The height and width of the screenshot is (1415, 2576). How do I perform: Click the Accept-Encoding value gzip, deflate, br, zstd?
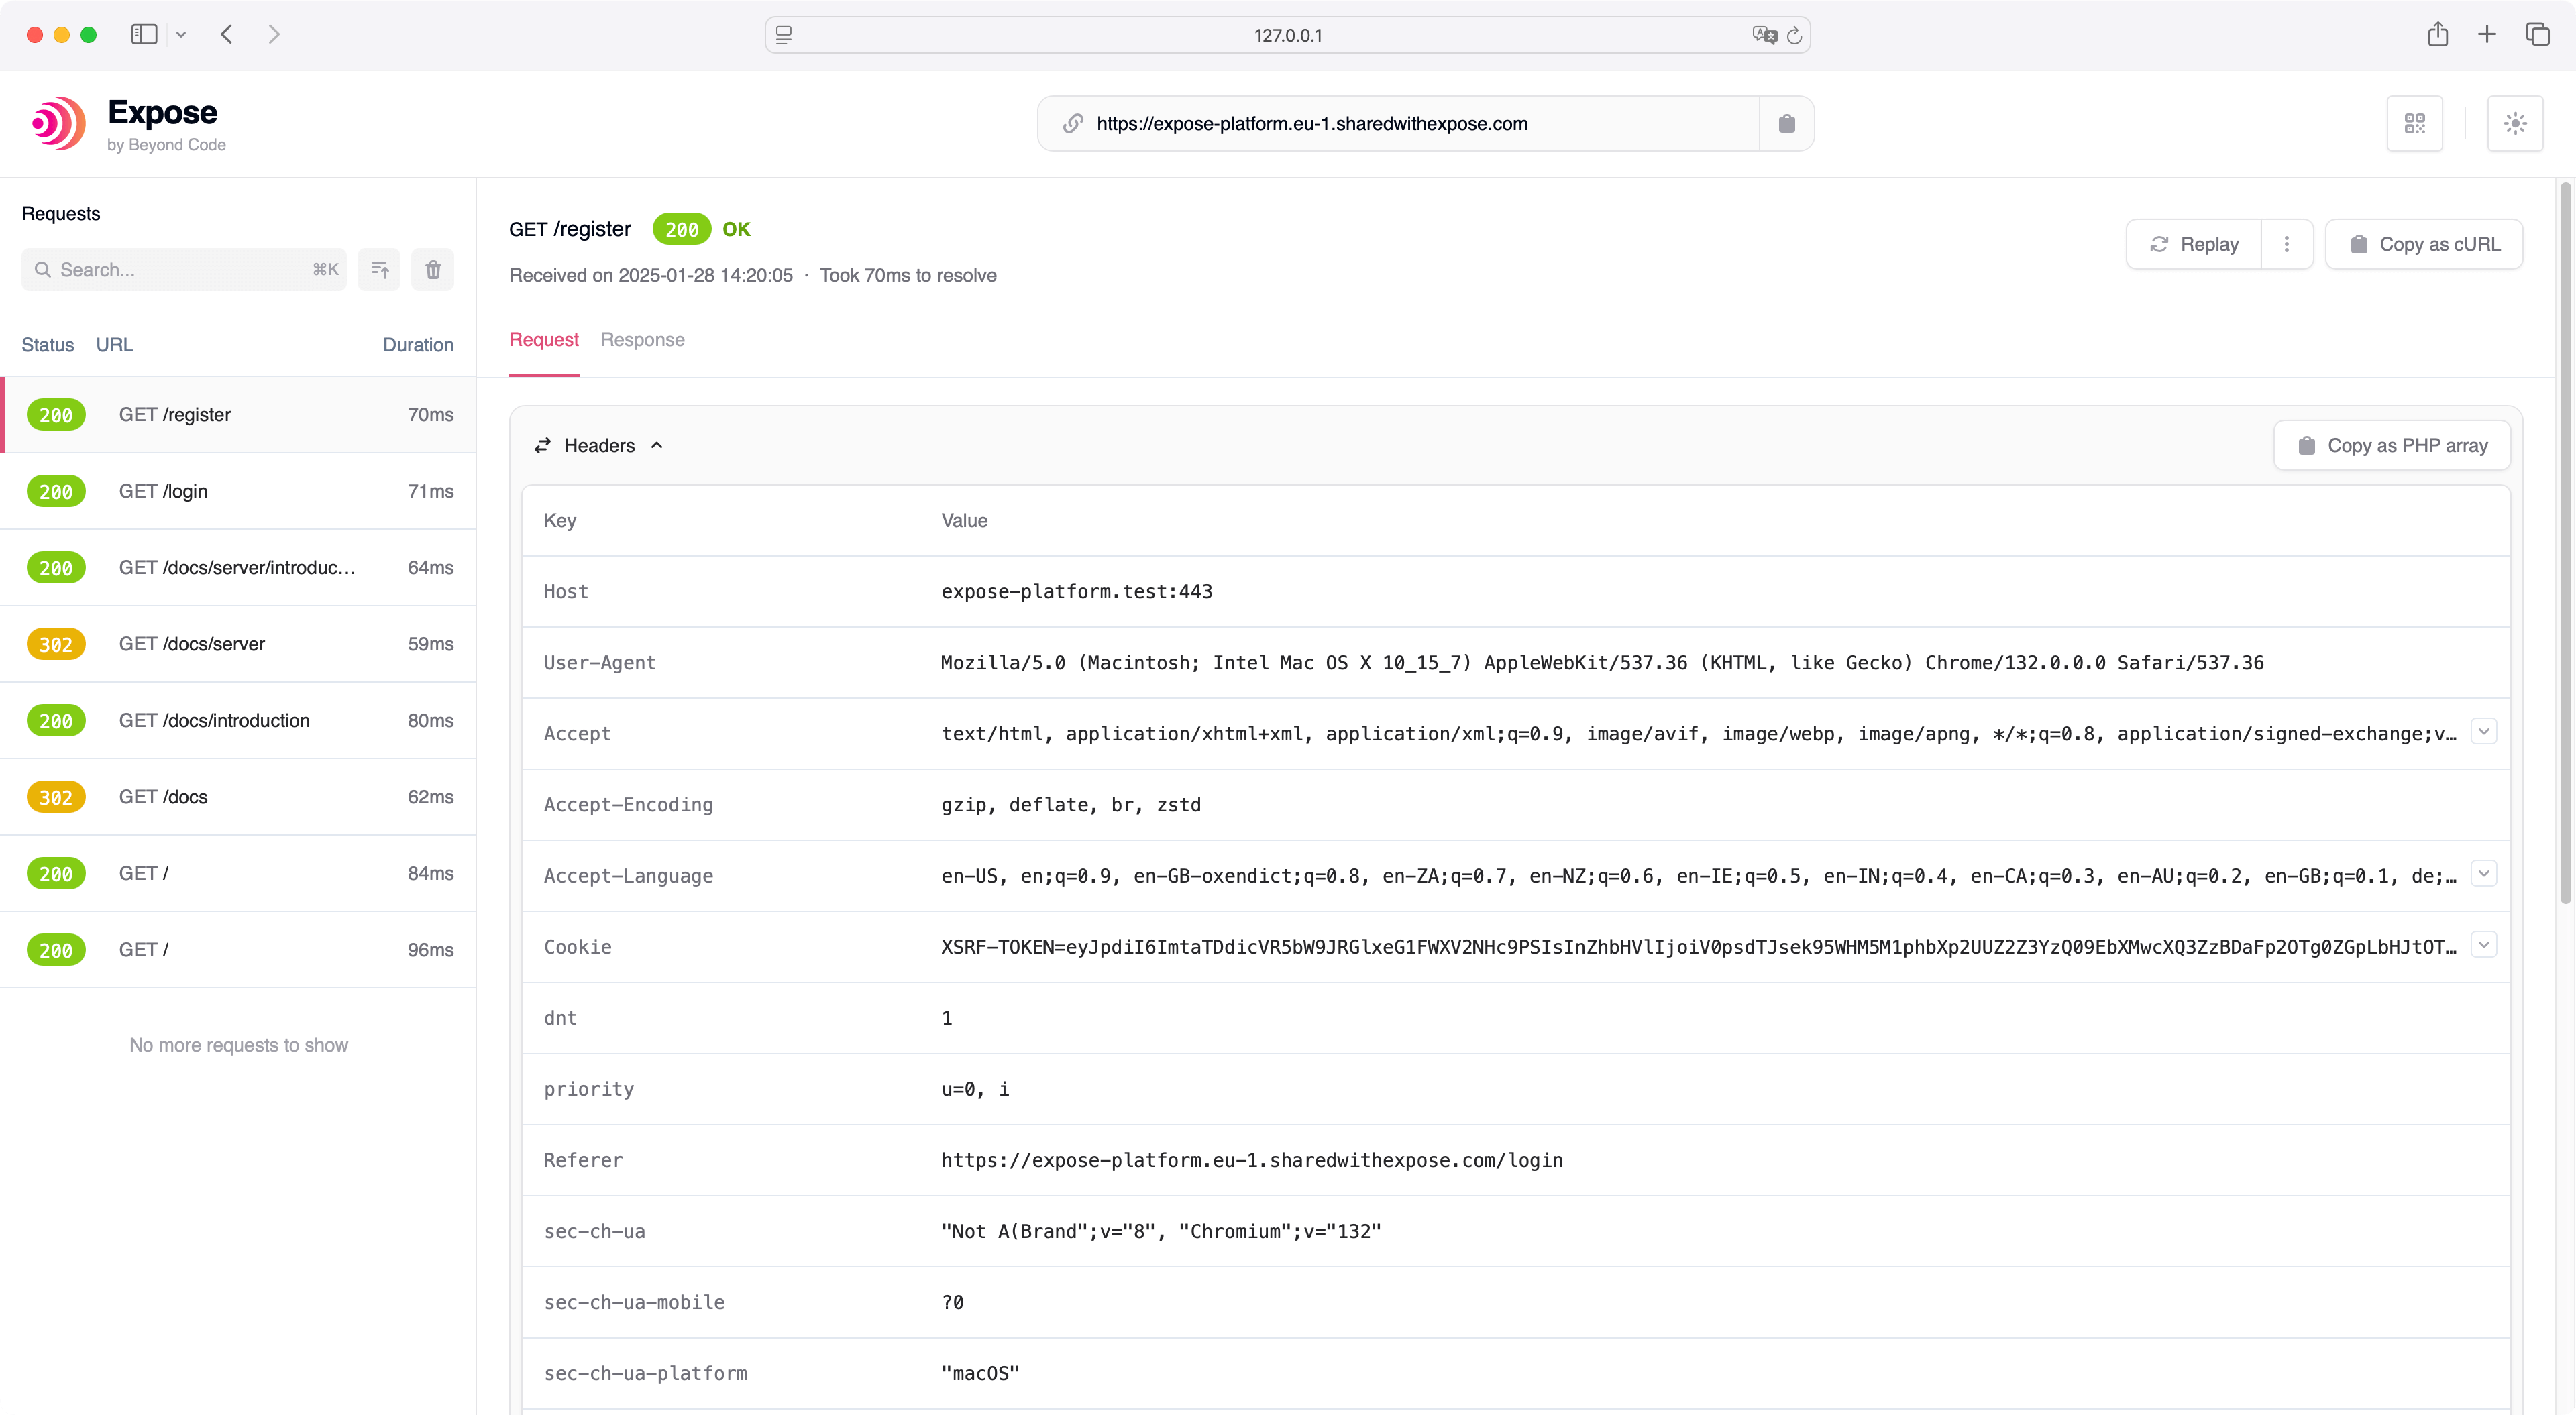point(1071,804)
